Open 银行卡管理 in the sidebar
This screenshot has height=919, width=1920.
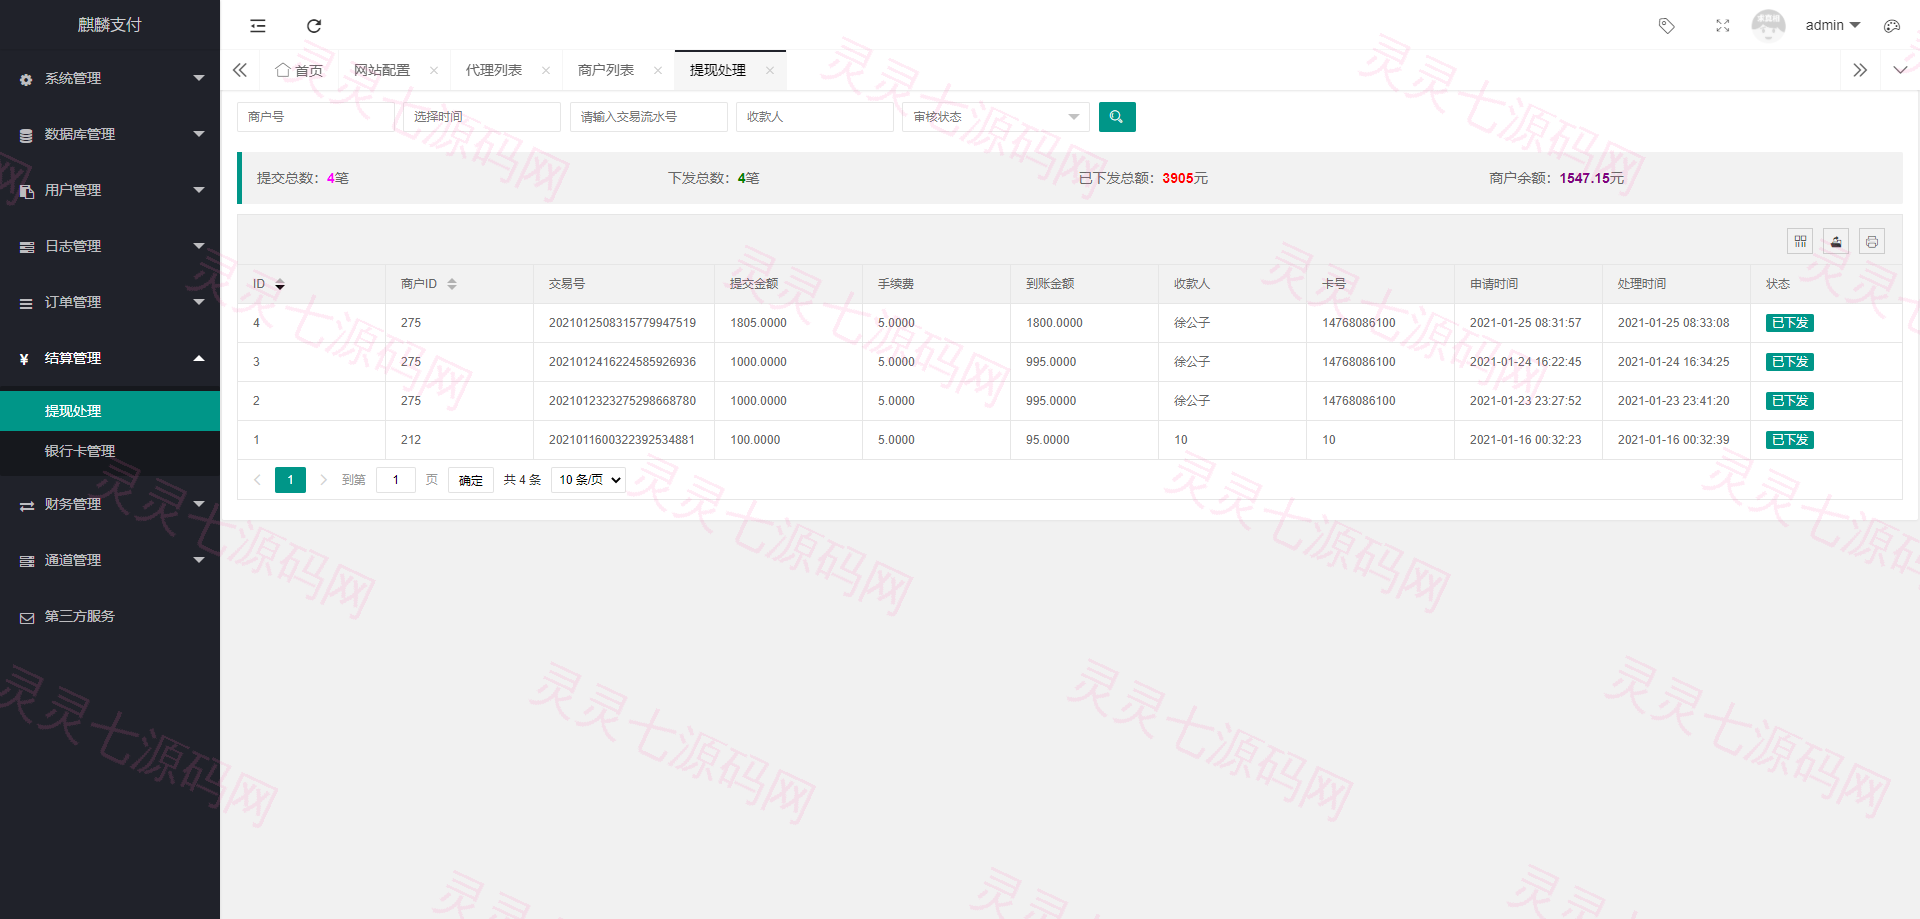(110, 451)
